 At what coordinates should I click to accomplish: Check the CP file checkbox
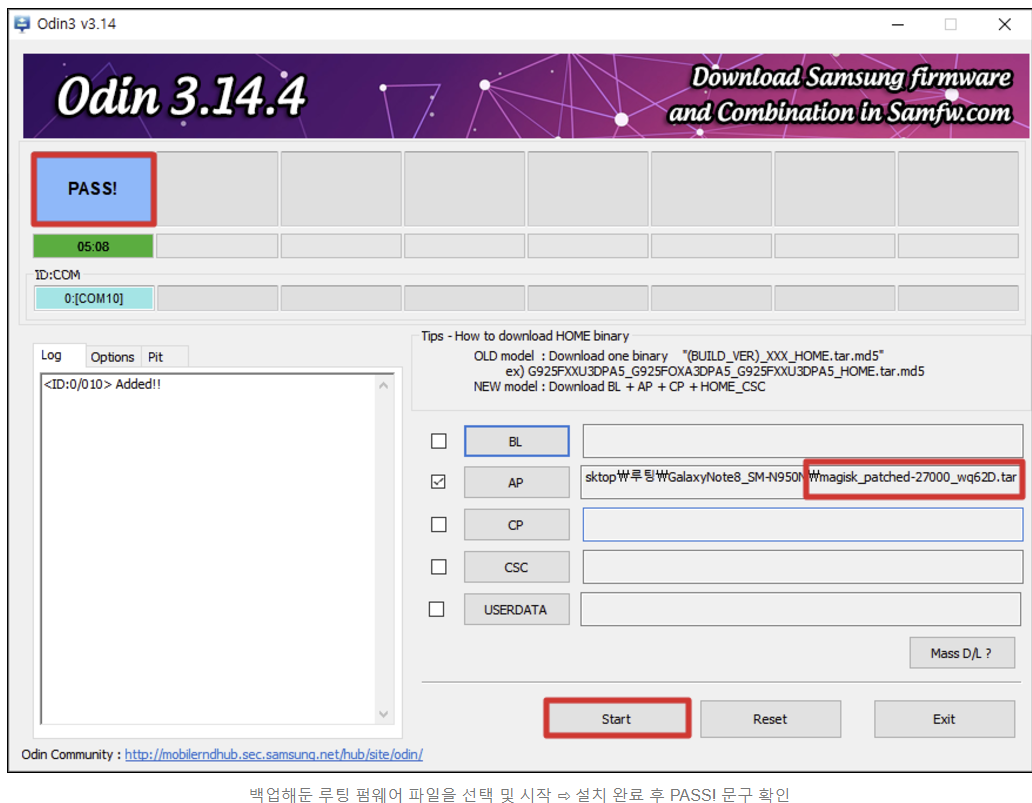coord(438,525)
